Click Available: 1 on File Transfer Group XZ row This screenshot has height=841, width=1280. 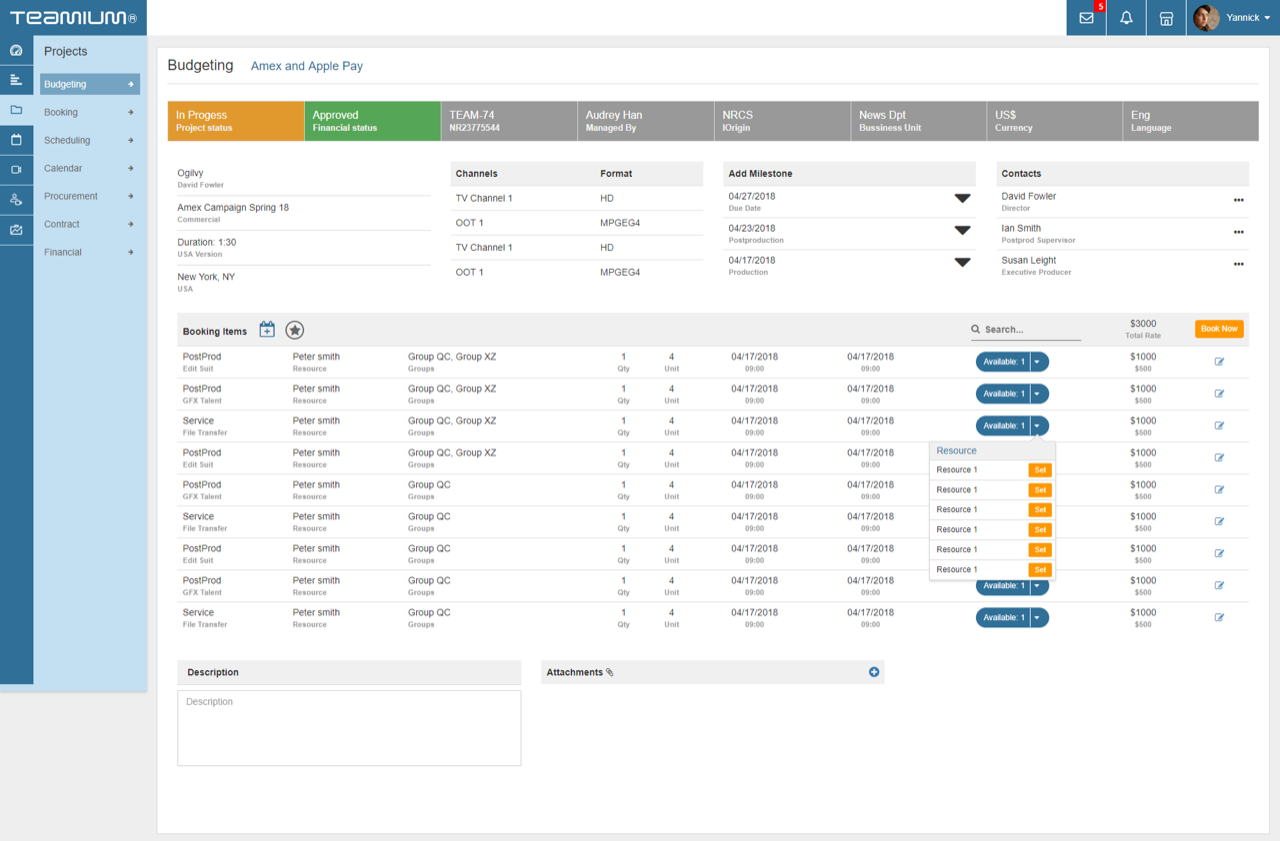tap(1003, 426)
